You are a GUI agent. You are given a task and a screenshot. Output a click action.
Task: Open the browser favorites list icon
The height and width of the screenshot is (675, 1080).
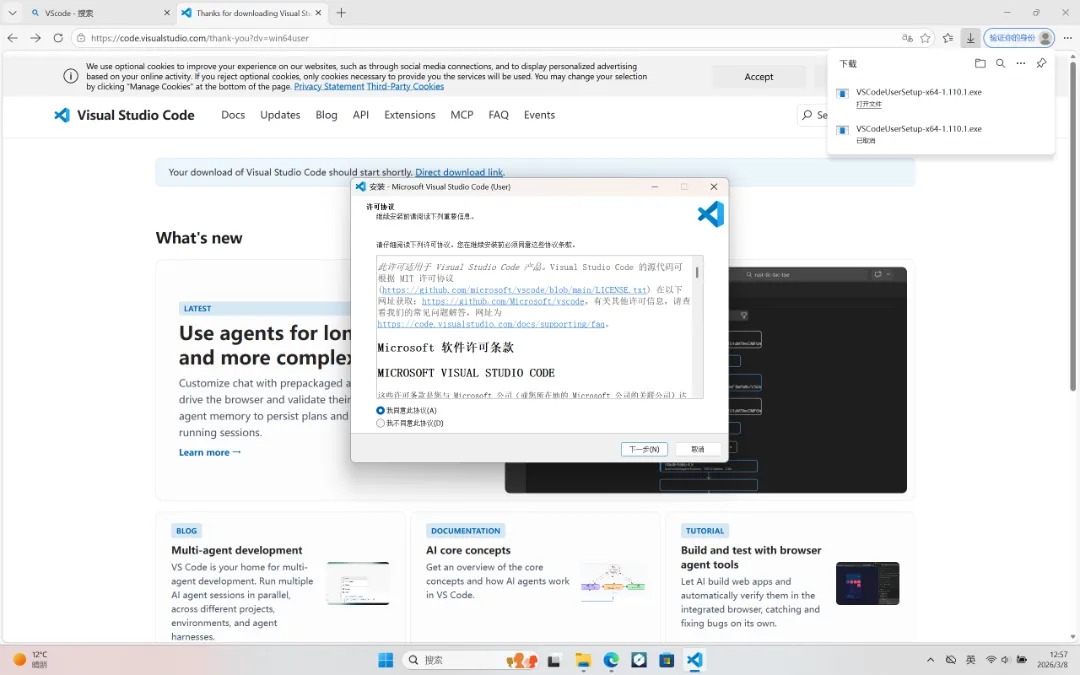(948, 38)
